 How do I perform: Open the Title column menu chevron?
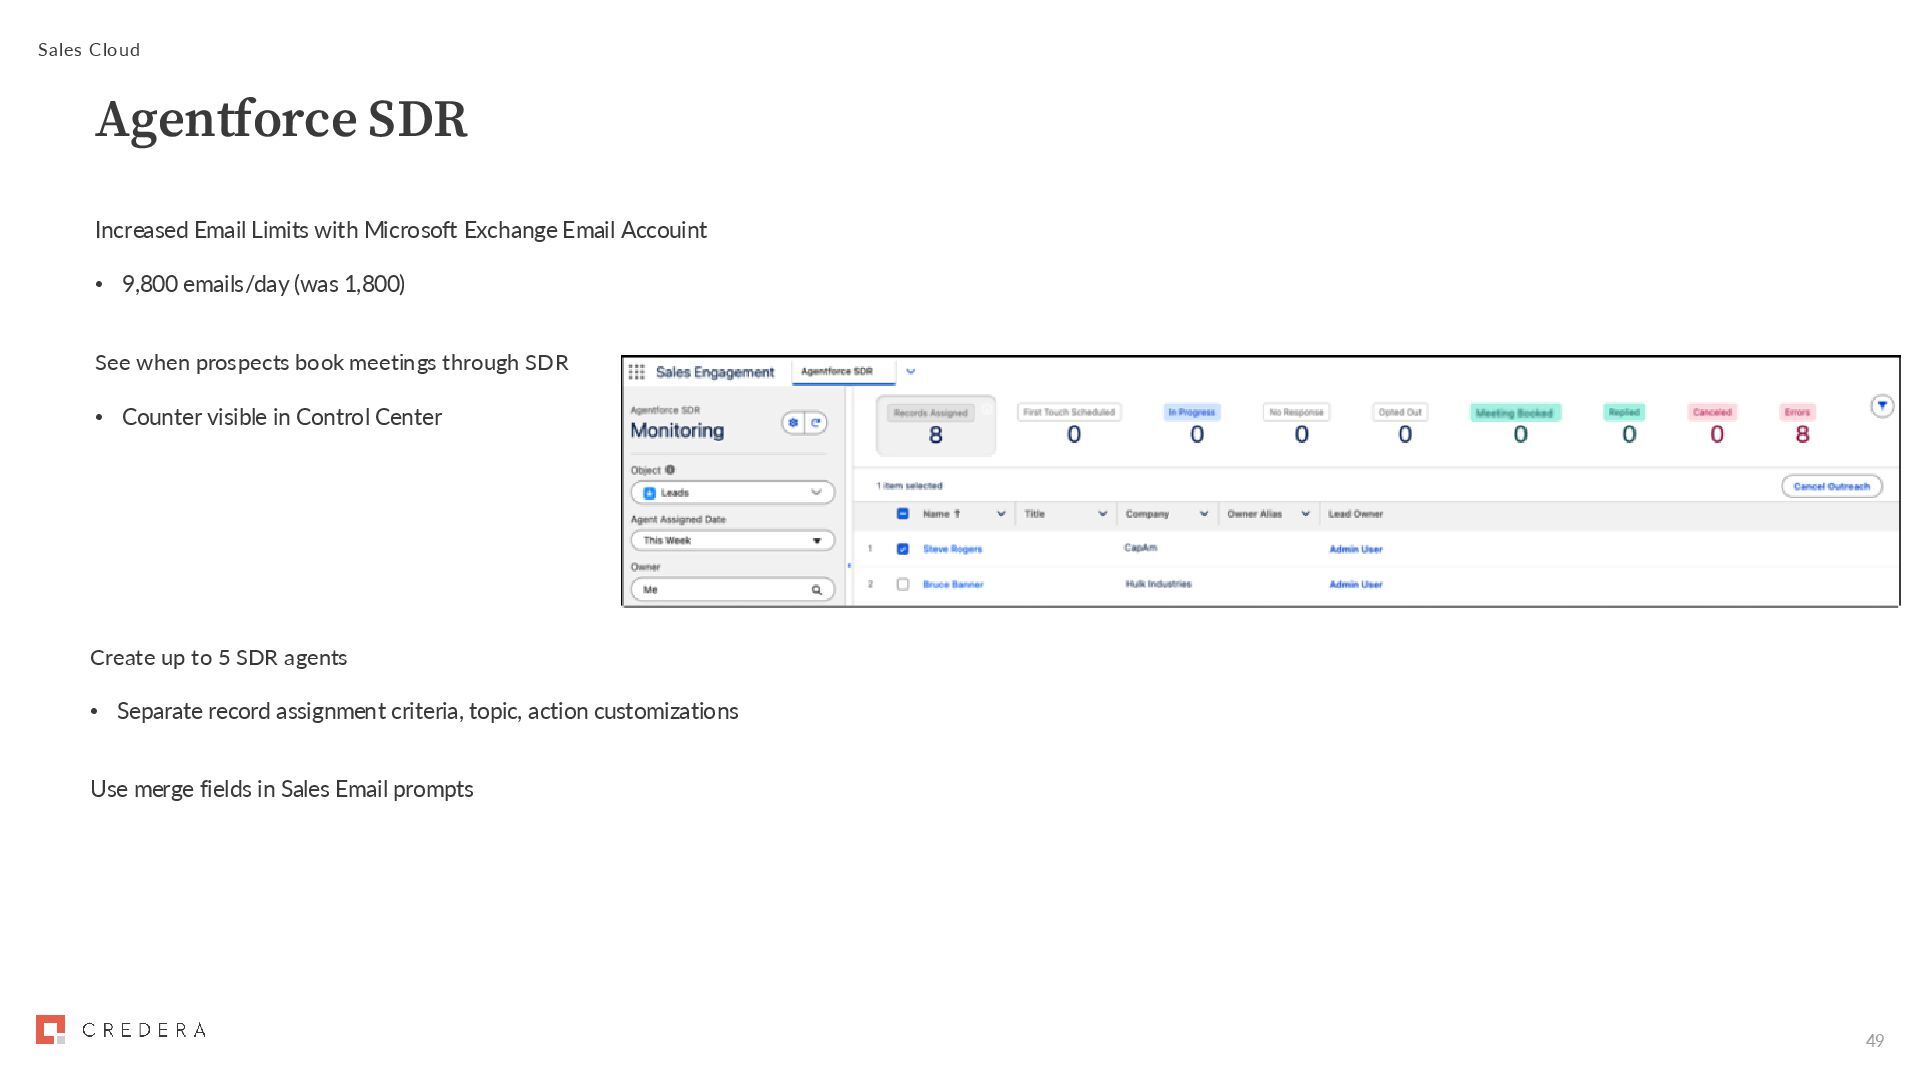[1102, 514]
